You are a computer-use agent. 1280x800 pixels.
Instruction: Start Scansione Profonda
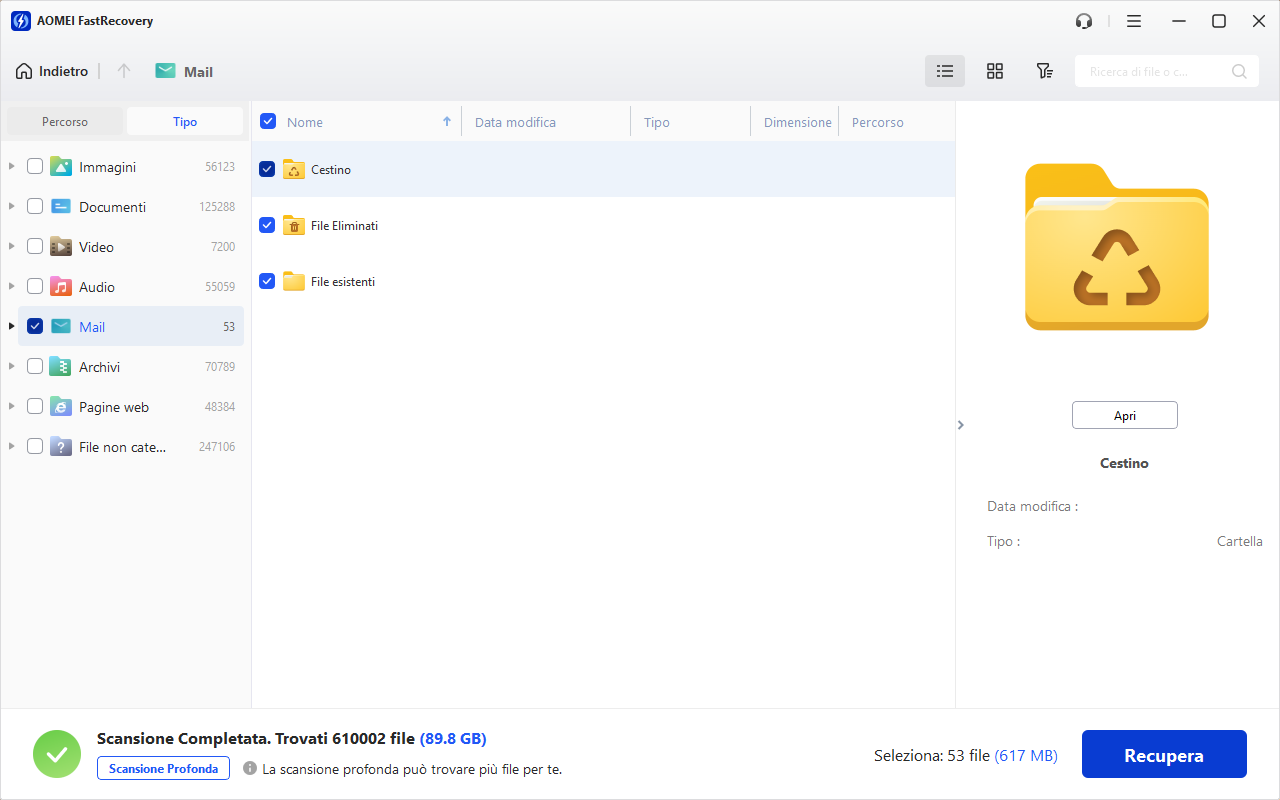pyautogui.click(x=163, y=768)
